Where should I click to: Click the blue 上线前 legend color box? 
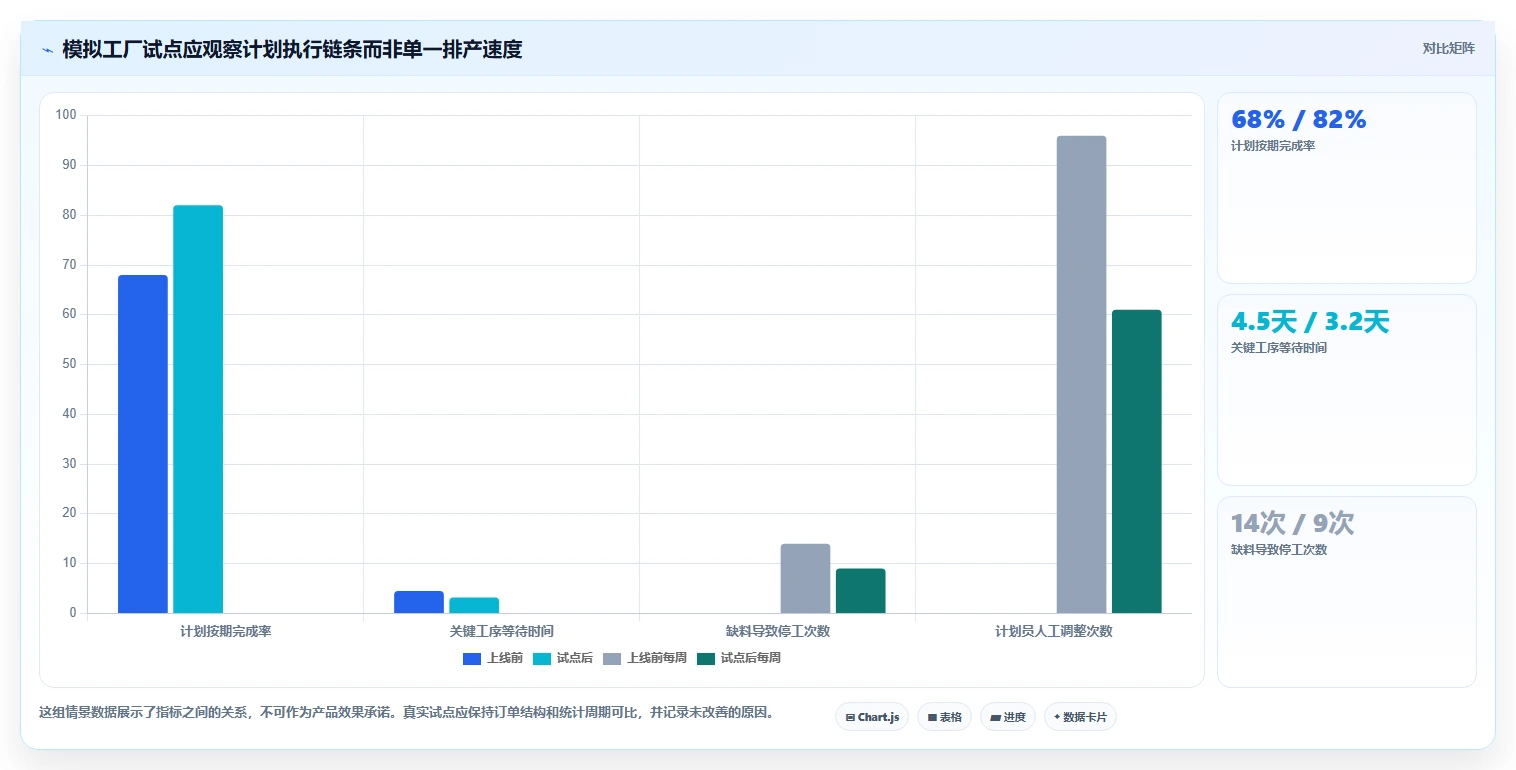pos(472,658)
